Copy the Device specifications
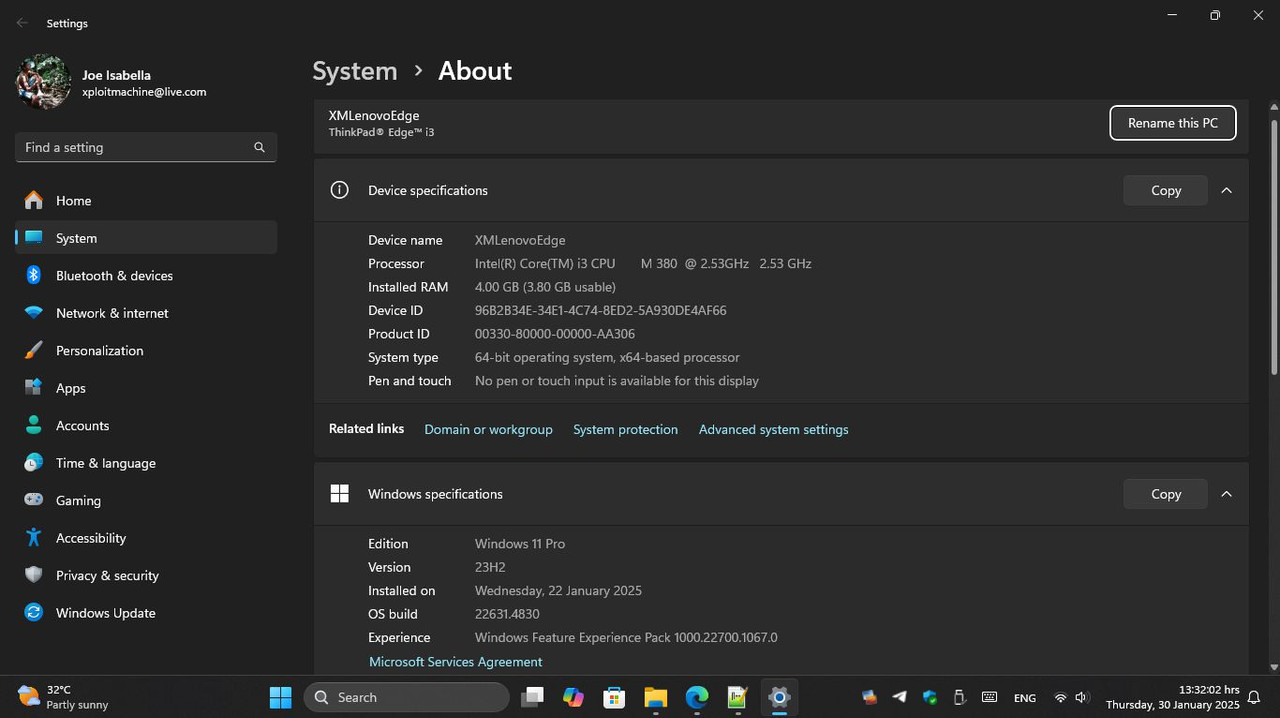 pyautogui.click(x=1165, y=190)
